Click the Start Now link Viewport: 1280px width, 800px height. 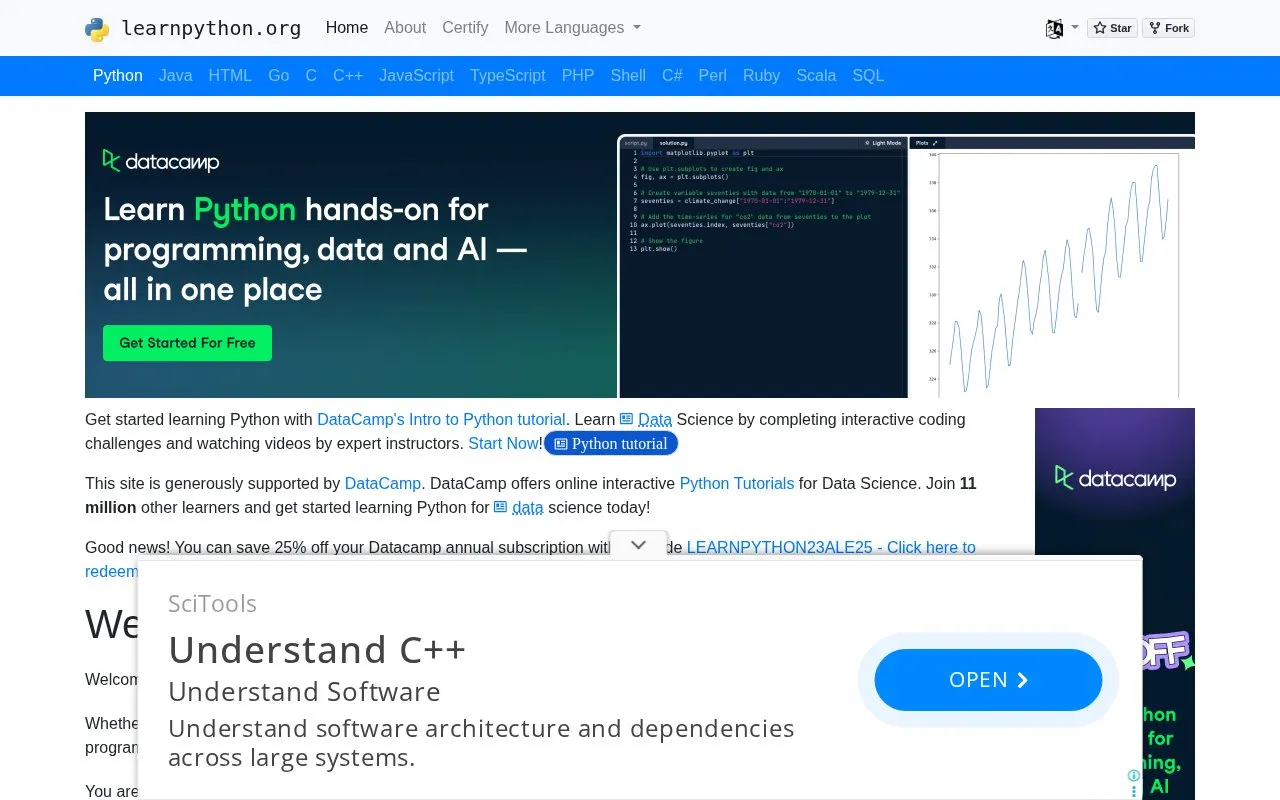tap(504, 443)
